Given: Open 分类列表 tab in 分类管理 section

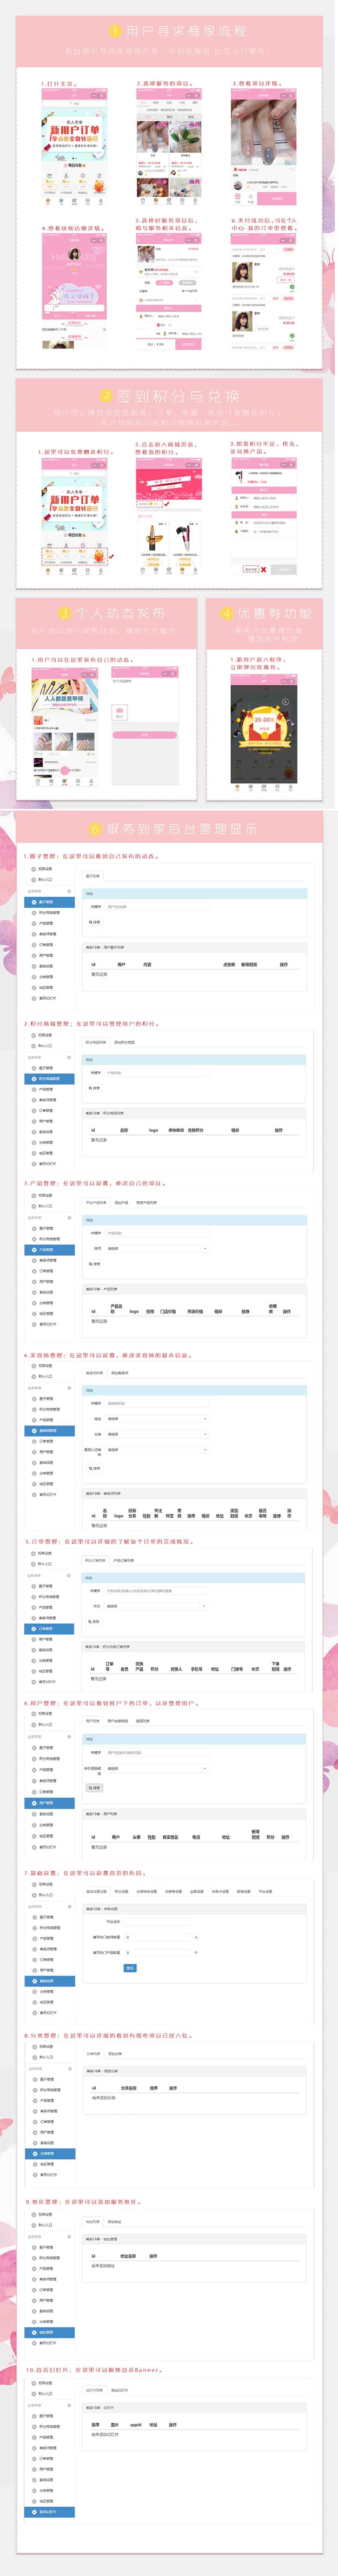Looking at the screenshot, I should coord(93,2054).
